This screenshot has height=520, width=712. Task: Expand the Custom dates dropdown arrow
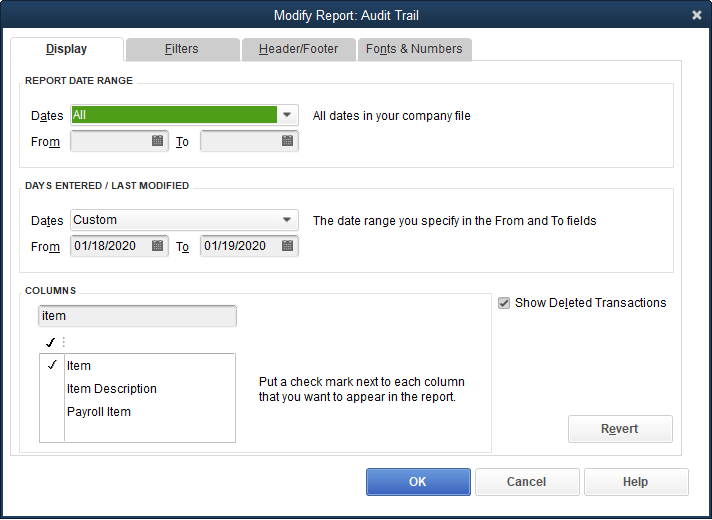287,220
